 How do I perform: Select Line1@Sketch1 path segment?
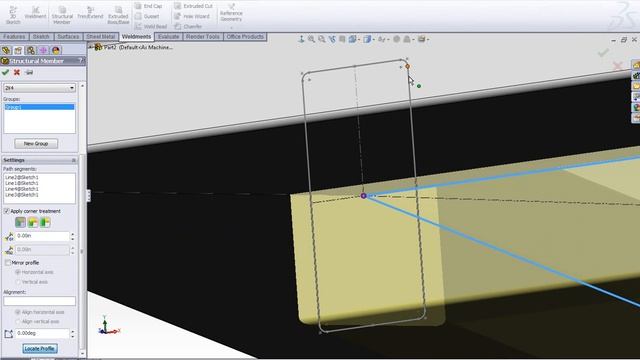(x=22, y=183)
